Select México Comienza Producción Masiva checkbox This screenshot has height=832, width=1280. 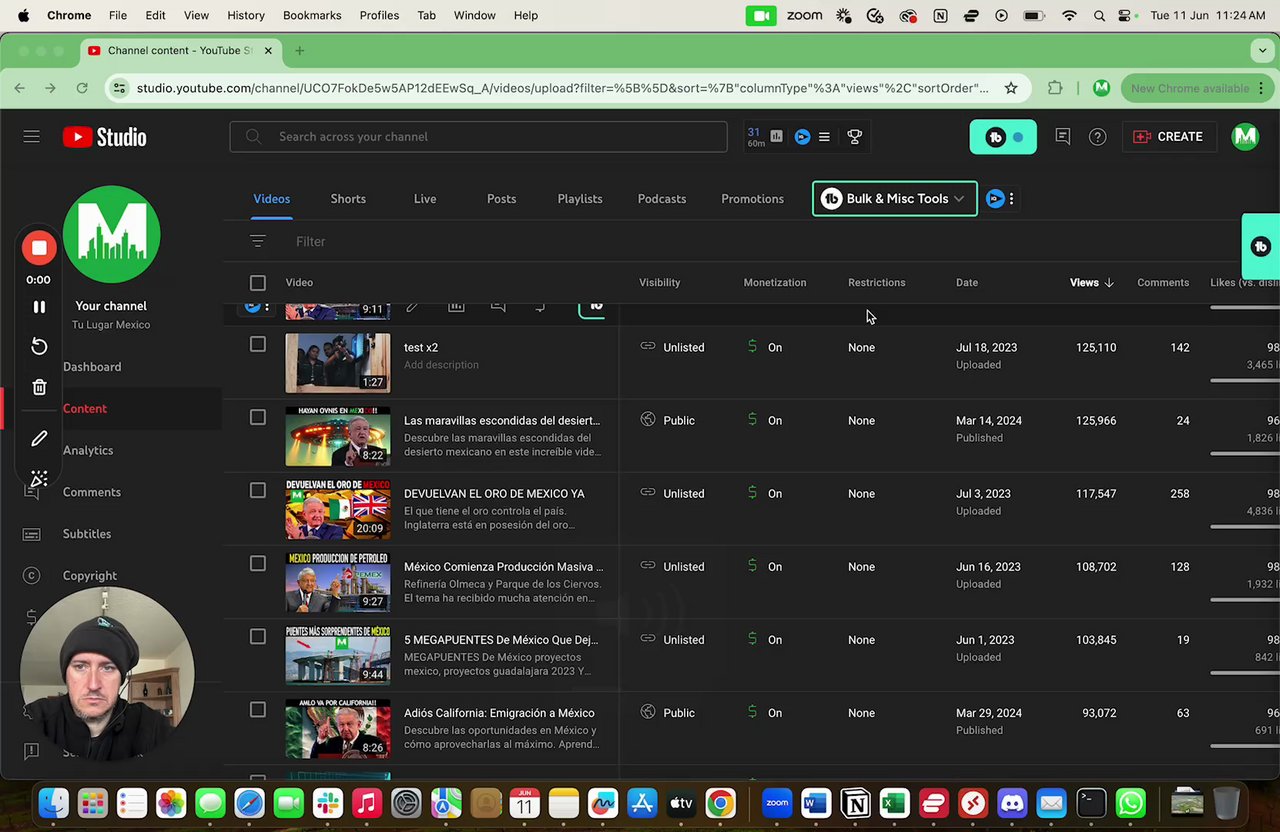258,563
